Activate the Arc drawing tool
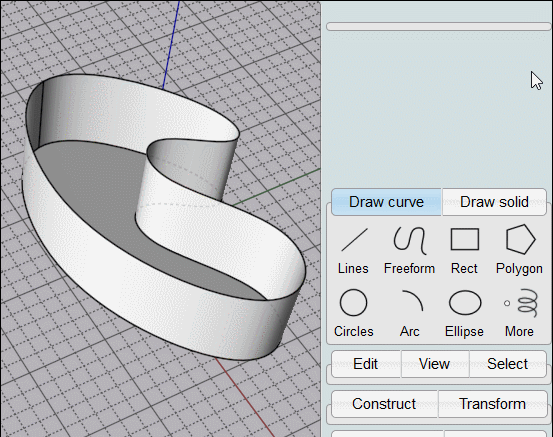 [x=410, y=312]
